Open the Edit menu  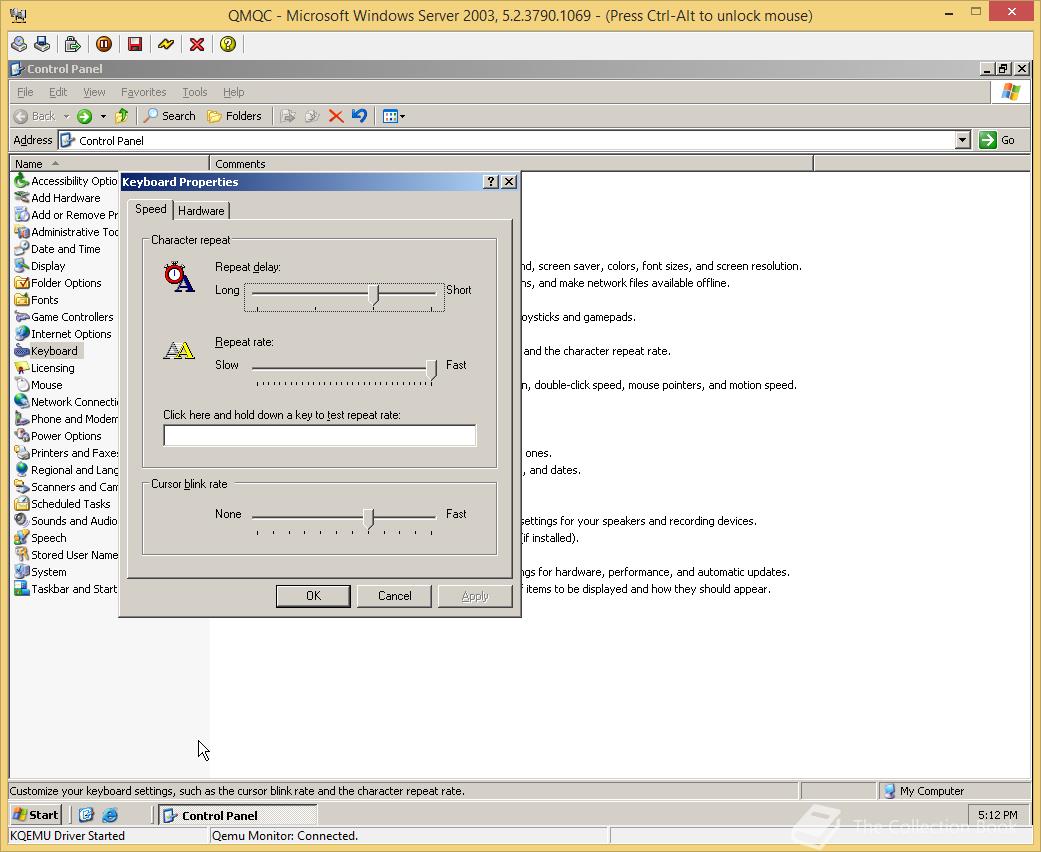tap(58, 92)
